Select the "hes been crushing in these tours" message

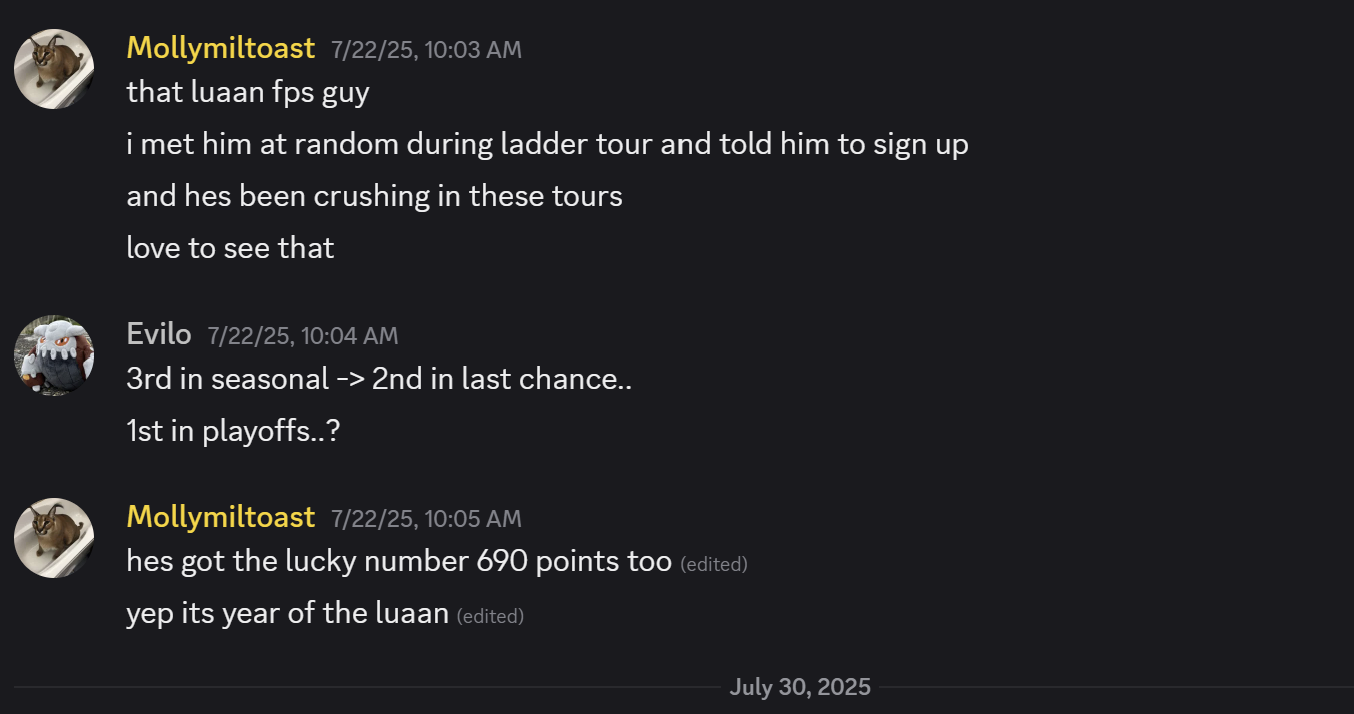pos(374,196)
